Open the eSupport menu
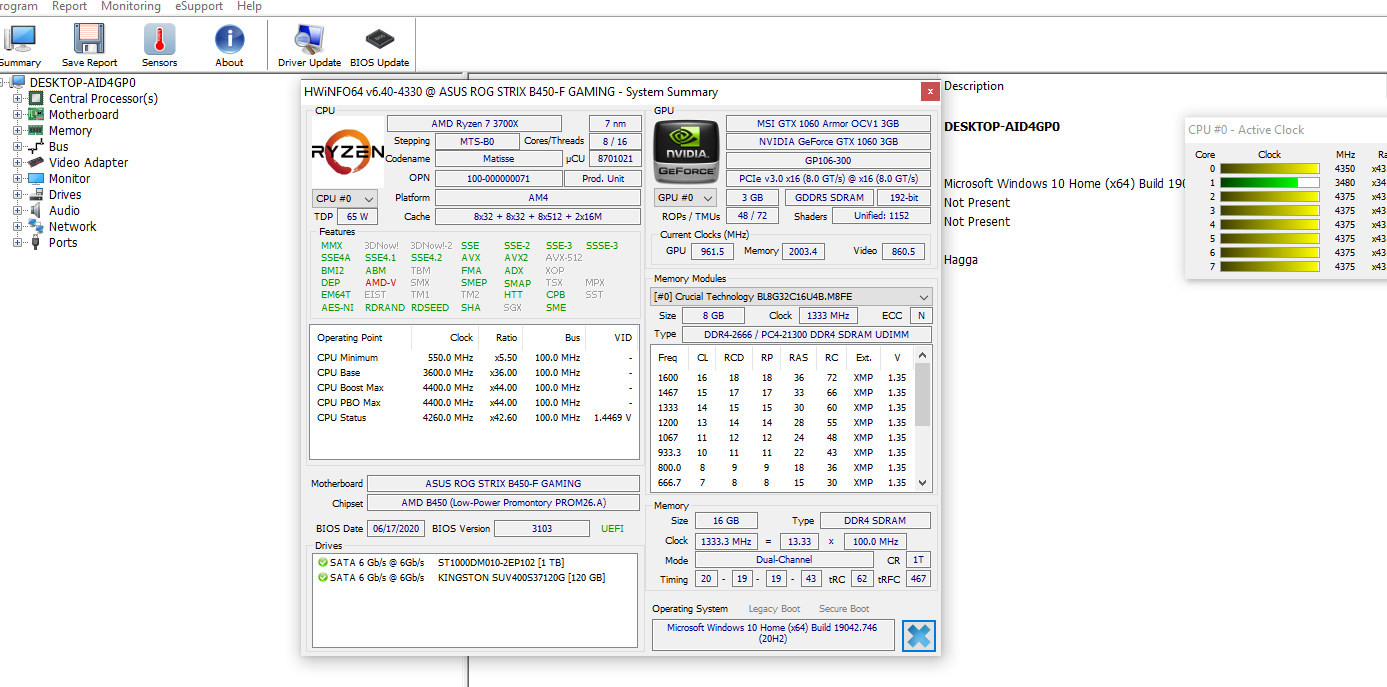1387x687 pixels. (x=199, y=6)
